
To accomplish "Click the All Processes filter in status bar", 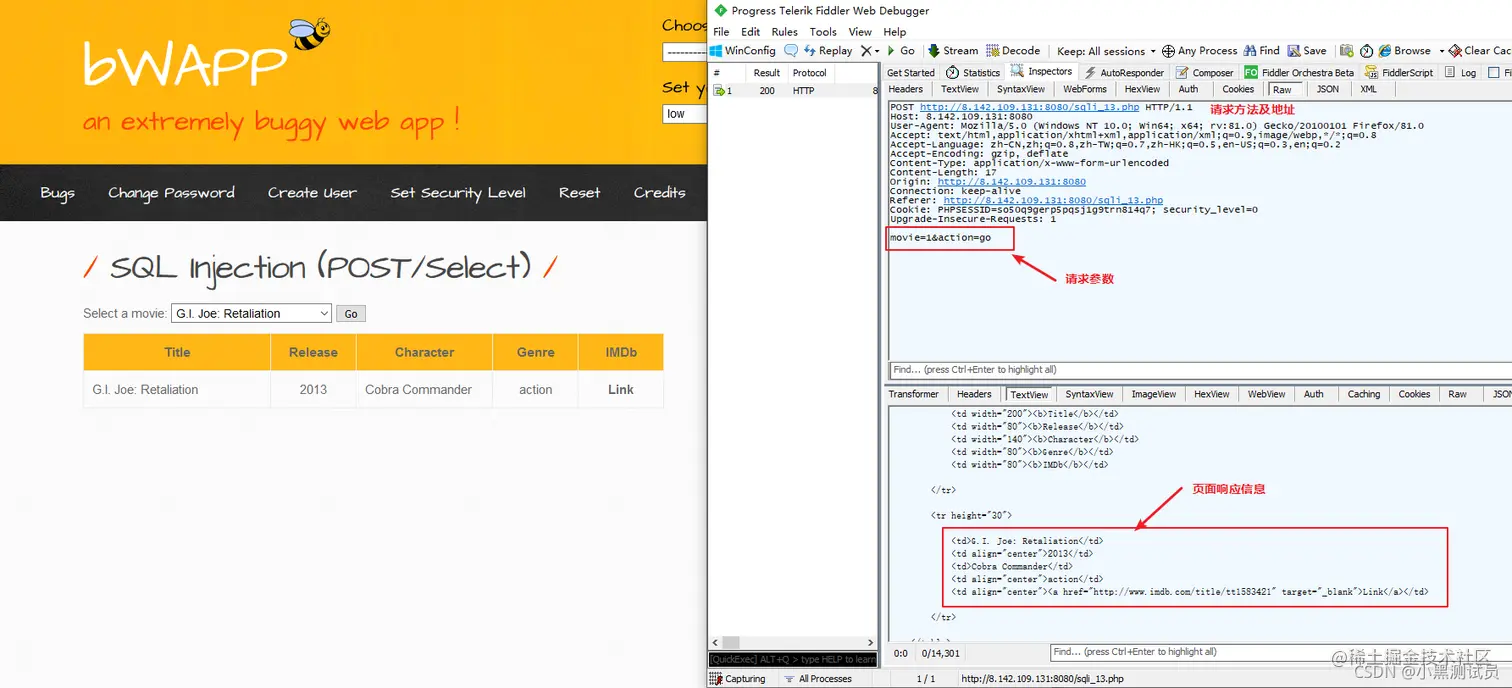I will point(818,679).
